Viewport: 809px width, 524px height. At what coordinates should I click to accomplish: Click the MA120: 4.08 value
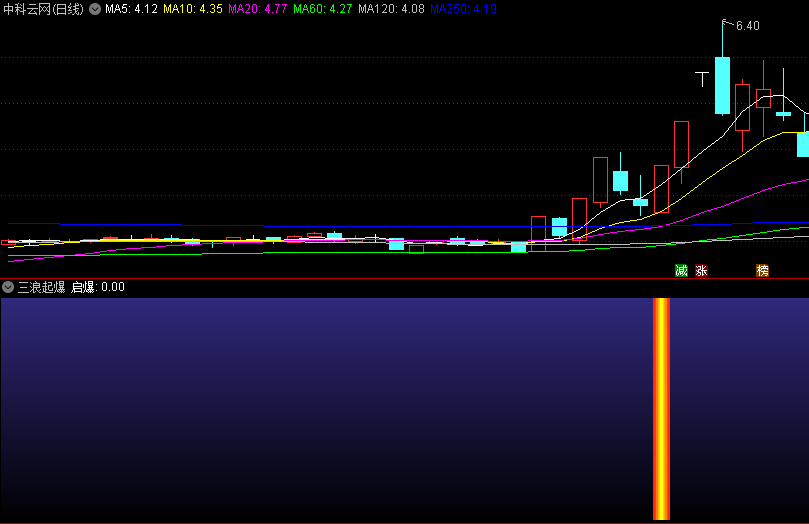click(x=391, y=9)
